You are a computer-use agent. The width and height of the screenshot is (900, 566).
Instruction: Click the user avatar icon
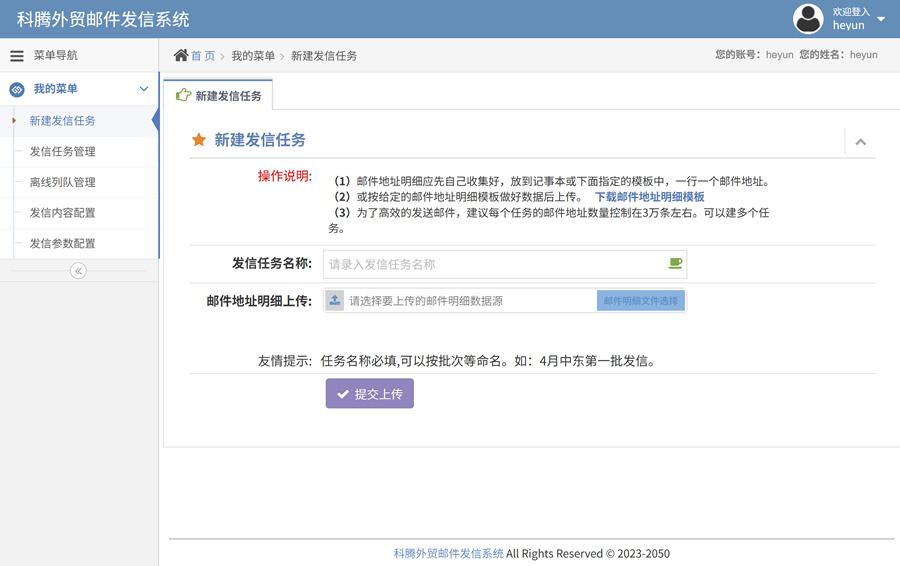pyautogui.click(x=808, y=19)
